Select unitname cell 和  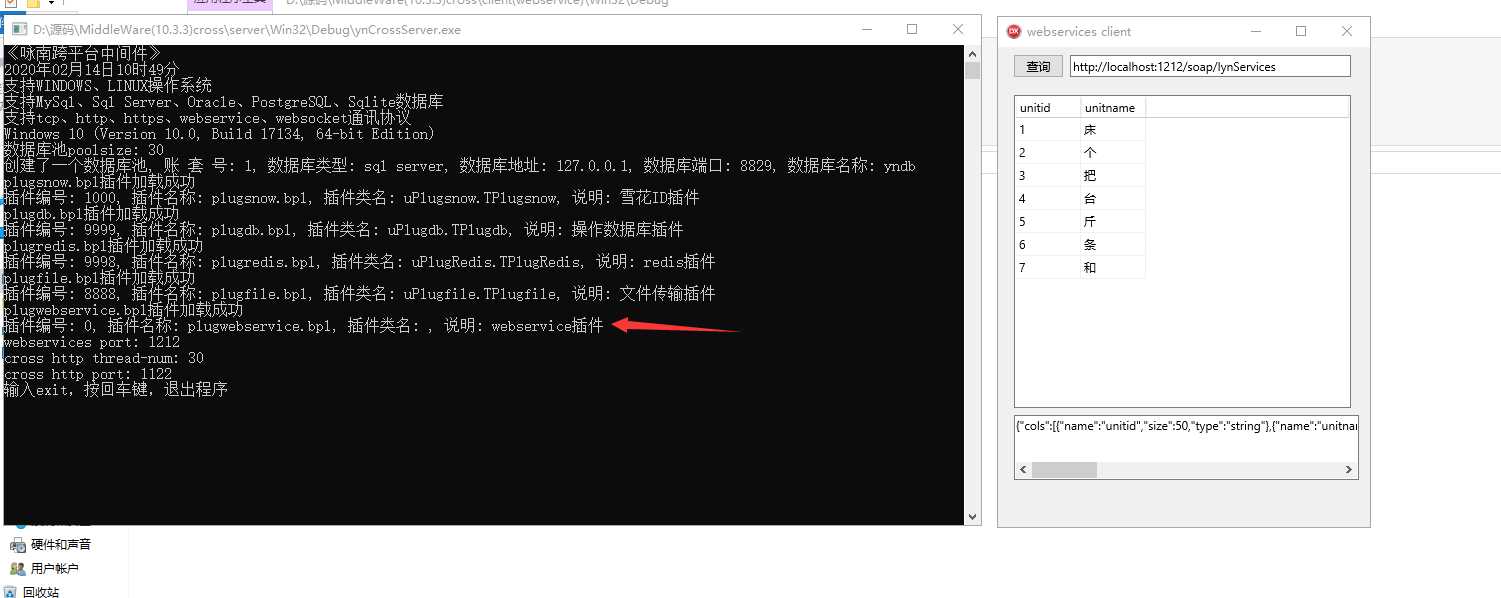[1112, 268]
